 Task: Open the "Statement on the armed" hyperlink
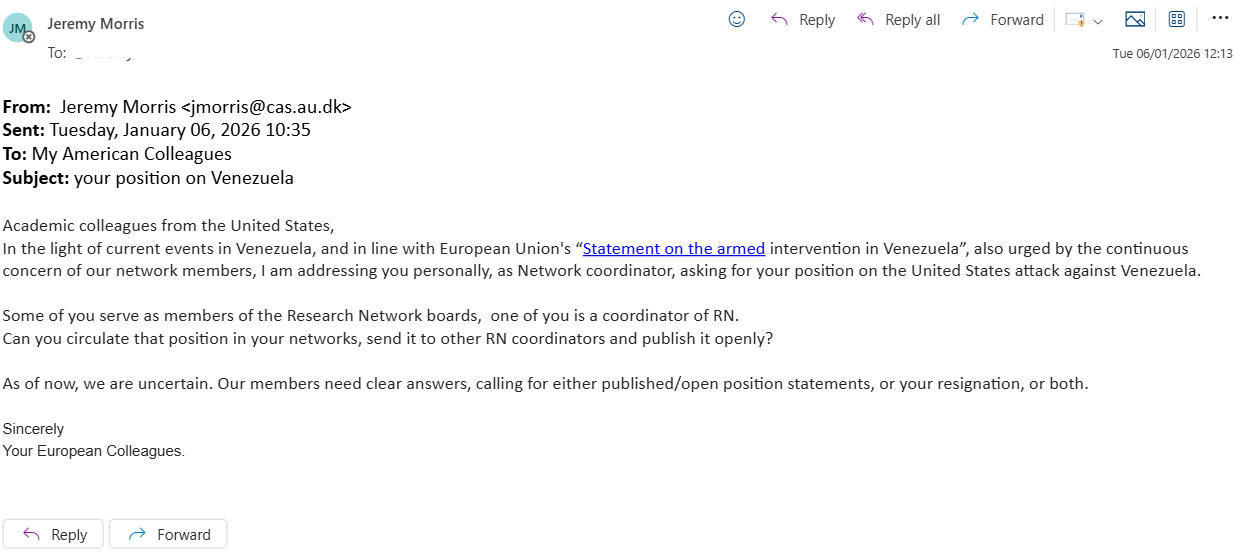(674, 249)
